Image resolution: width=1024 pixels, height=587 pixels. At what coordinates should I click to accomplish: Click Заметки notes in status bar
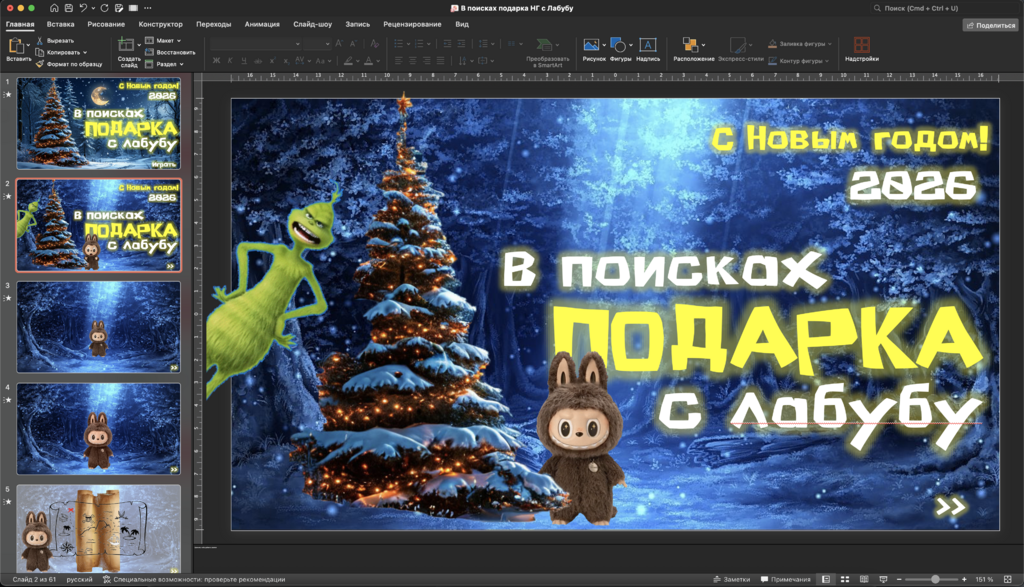tap(731, 579)
